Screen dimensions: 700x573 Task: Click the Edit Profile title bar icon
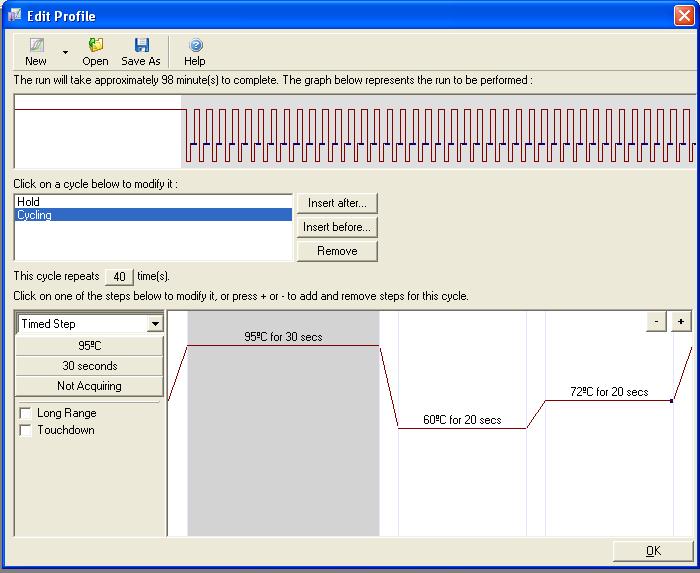[x=14, y=15]
